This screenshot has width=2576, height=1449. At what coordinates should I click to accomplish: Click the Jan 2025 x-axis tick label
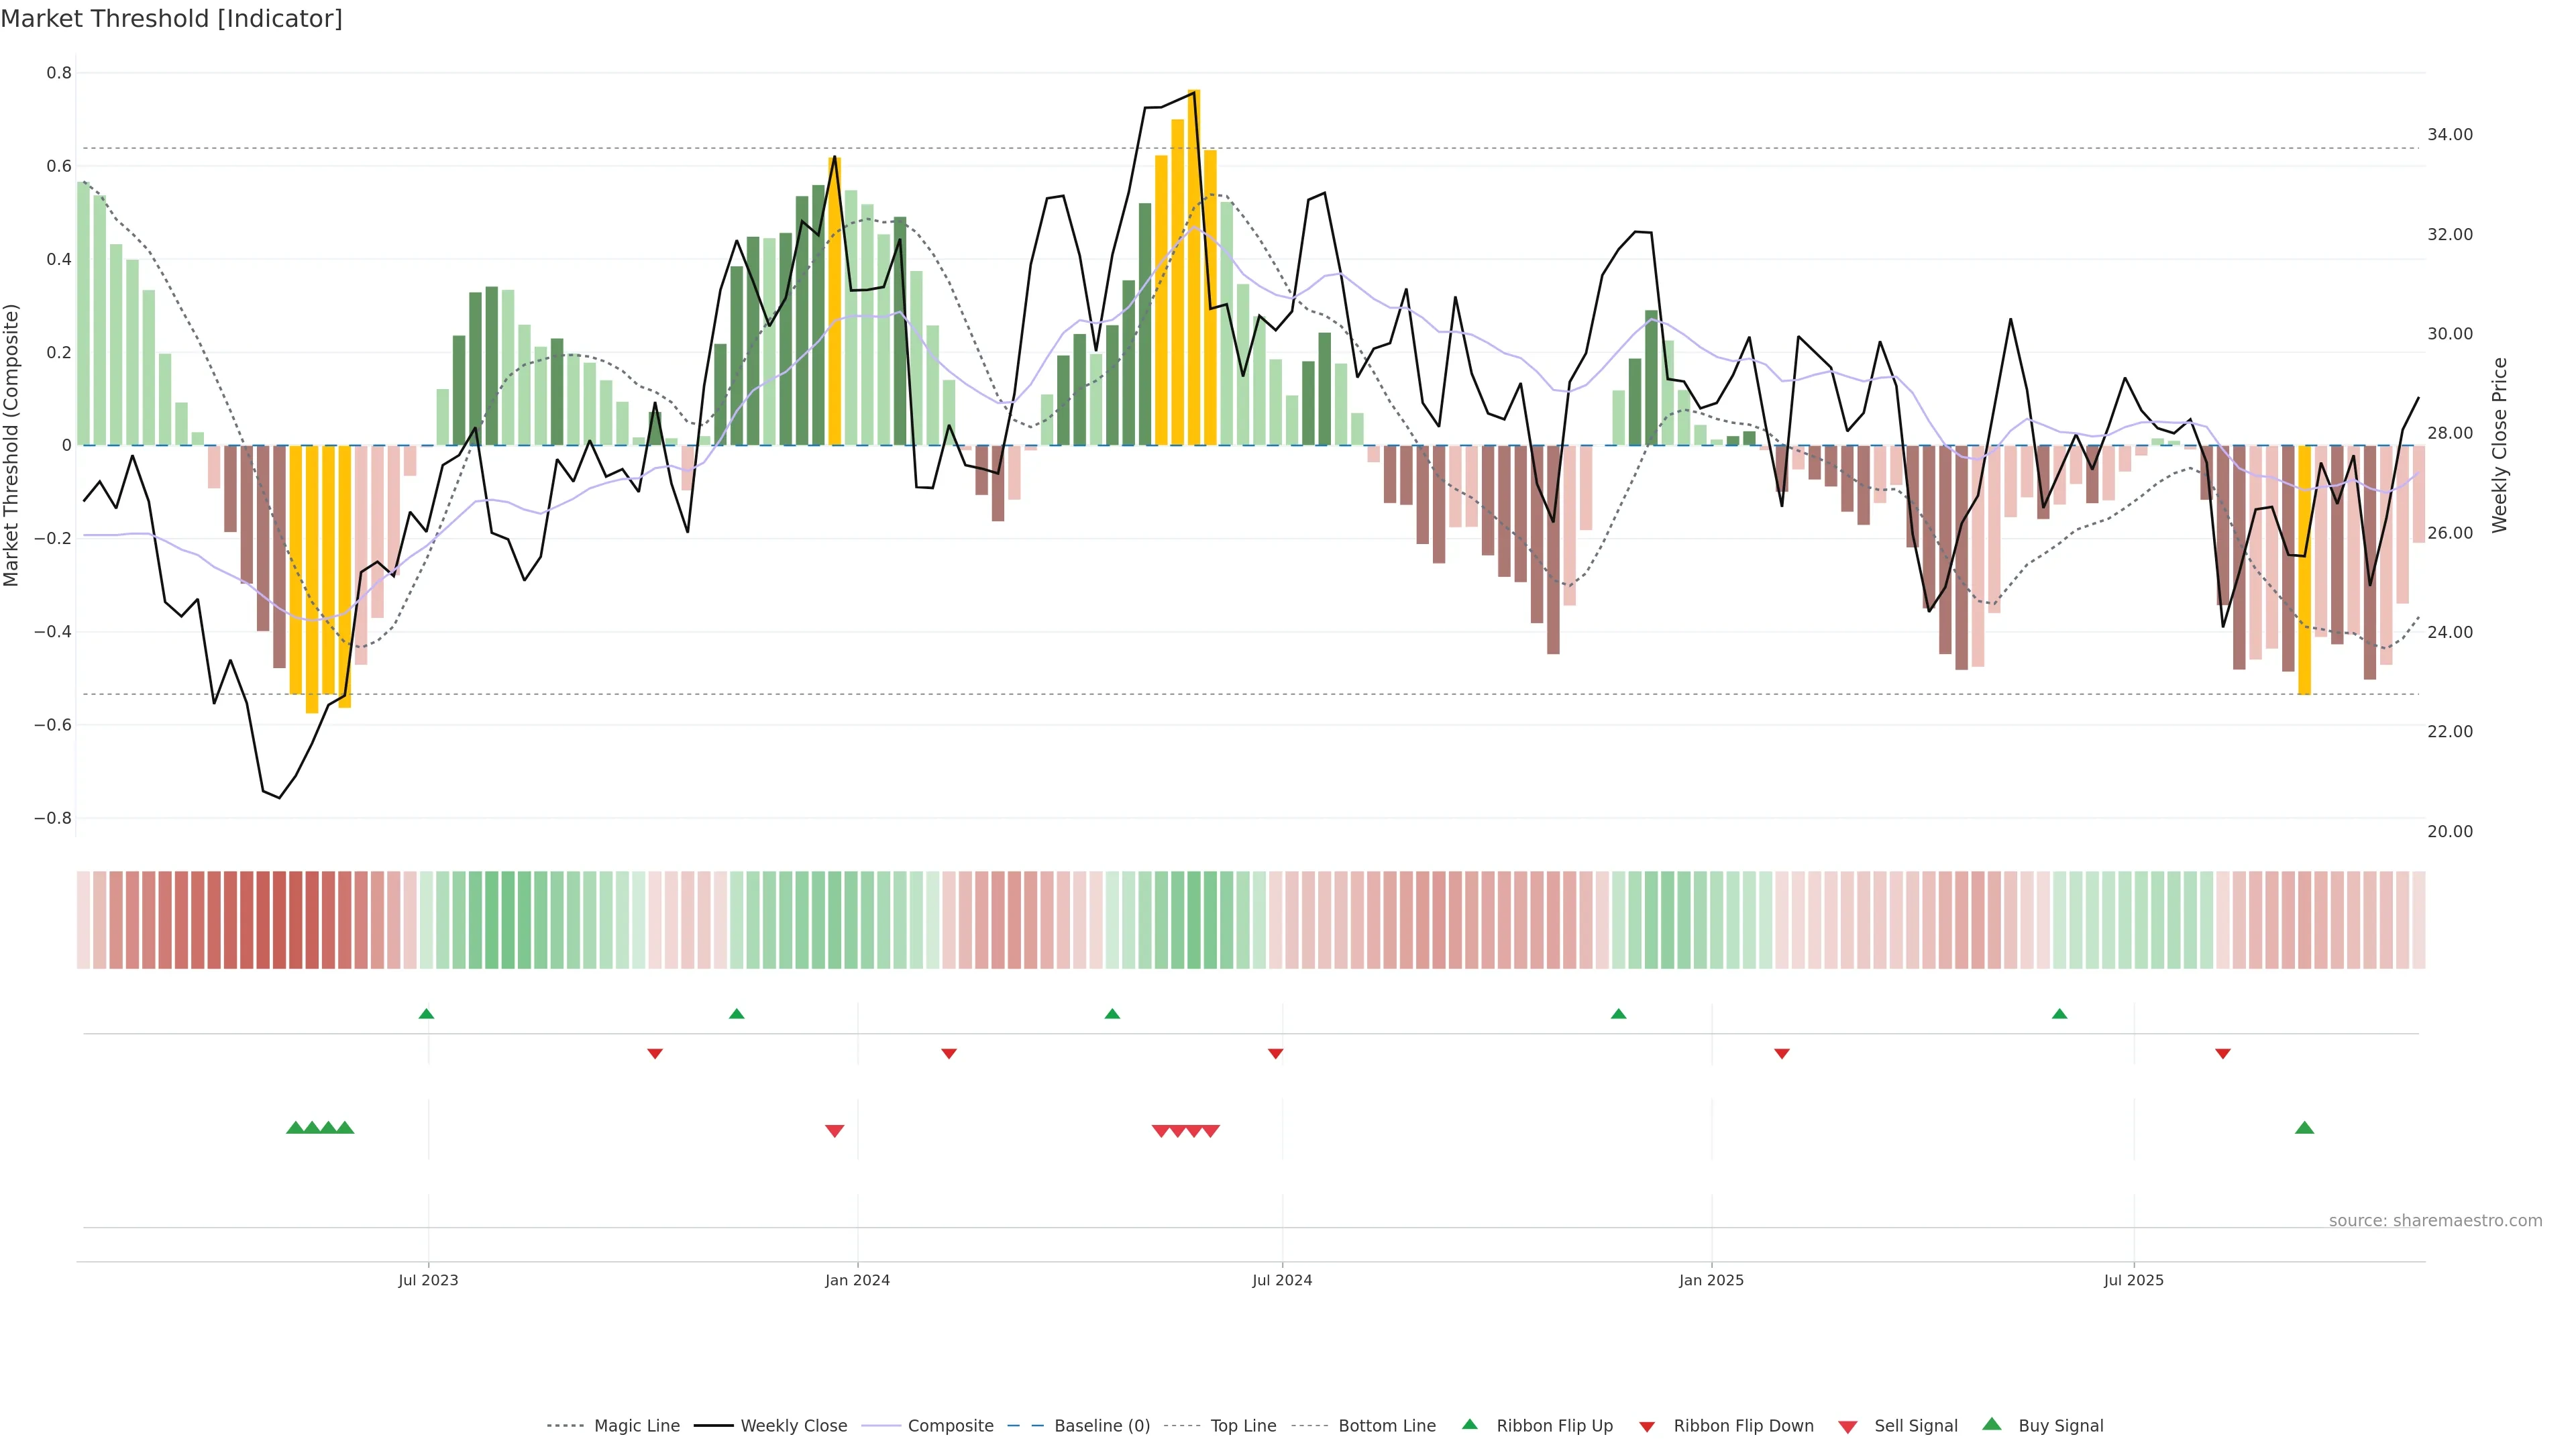point(1711,1280)
